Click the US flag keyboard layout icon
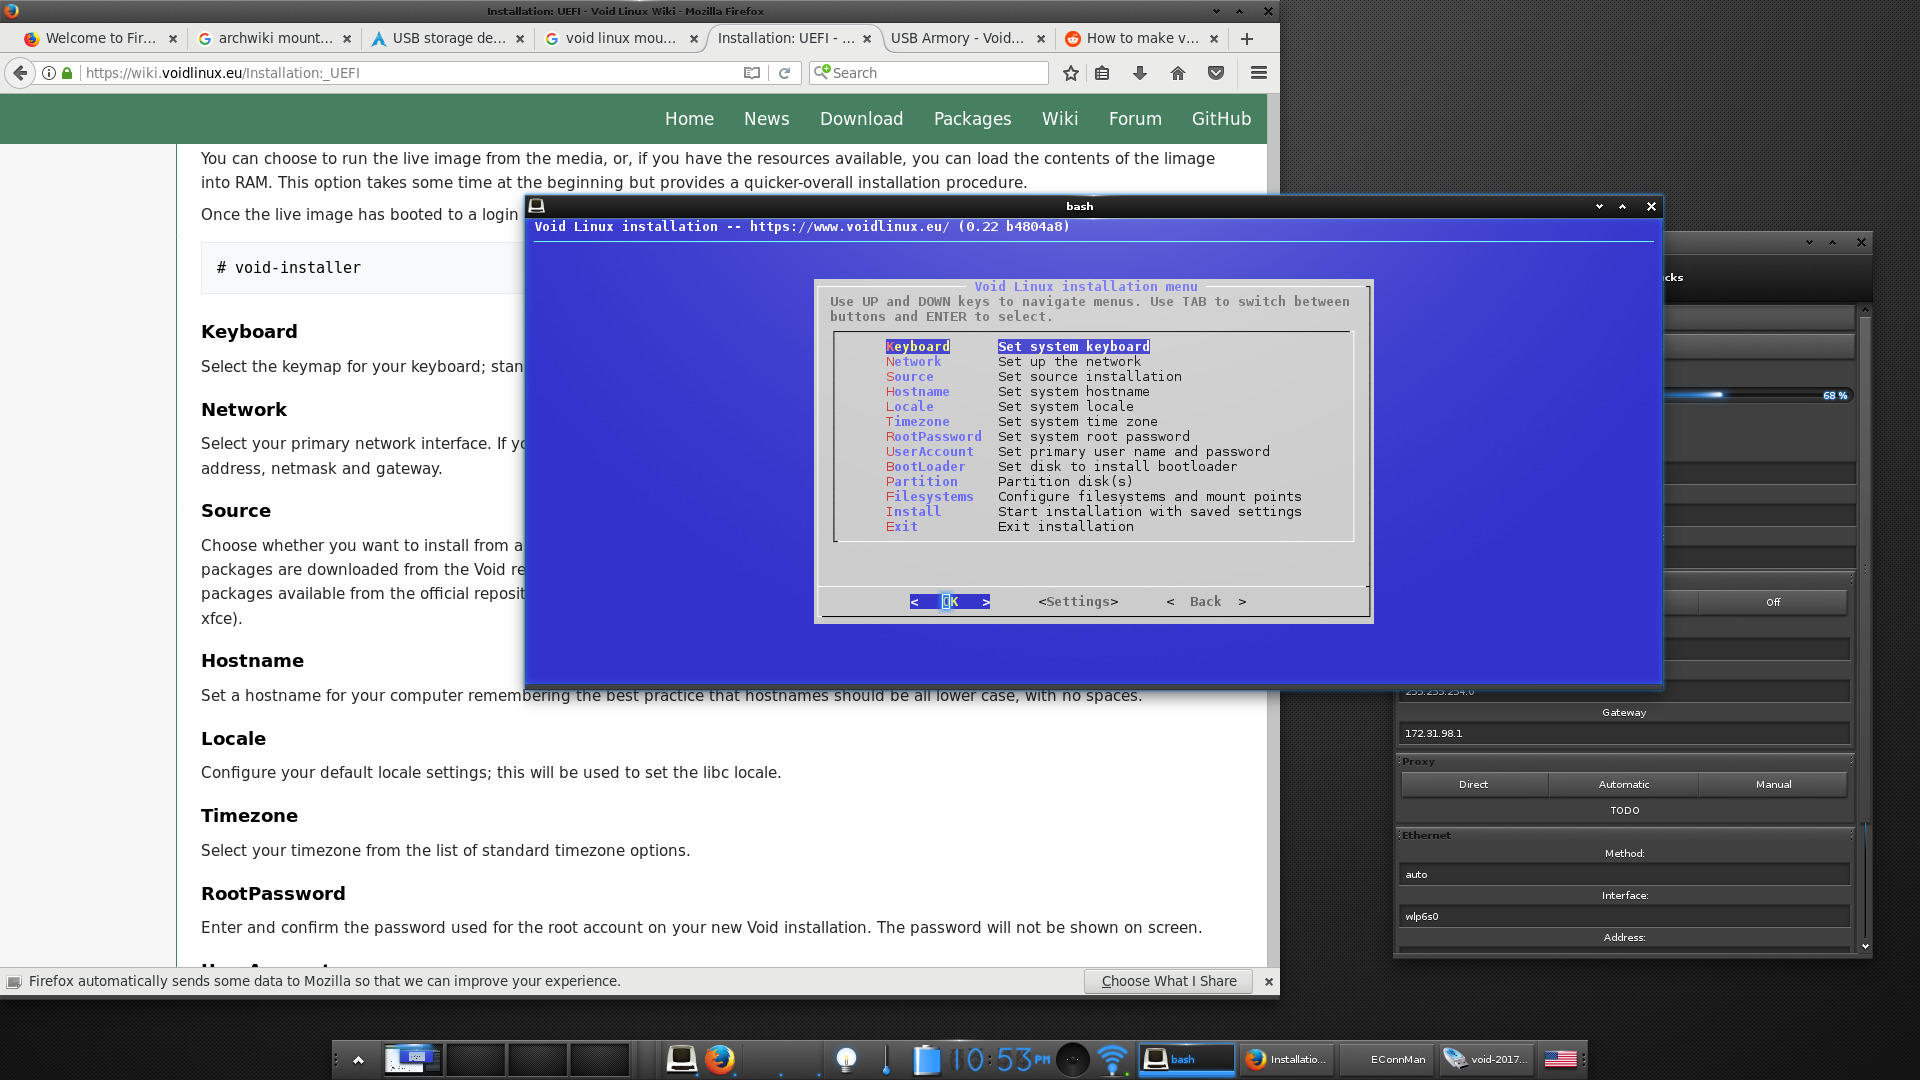Viewport: 1920px width, 1080px height. (x=1560, y=1059)
